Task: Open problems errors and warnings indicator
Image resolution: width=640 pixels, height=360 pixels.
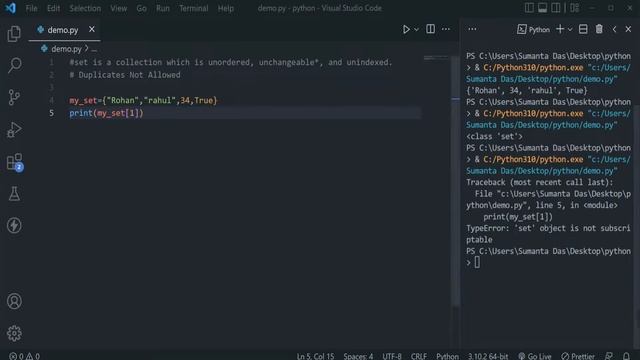Action: [24, 356]
